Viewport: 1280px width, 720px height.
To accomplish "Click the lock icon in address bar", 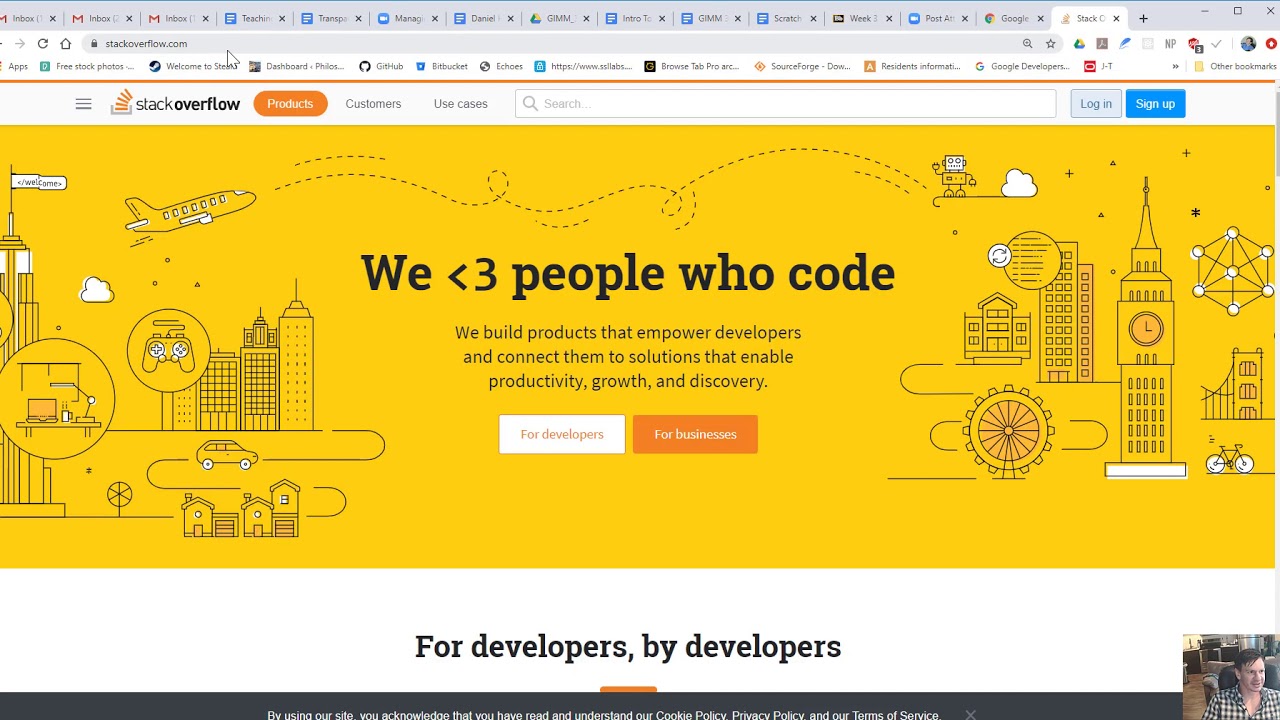I will [x=93, y=44].
